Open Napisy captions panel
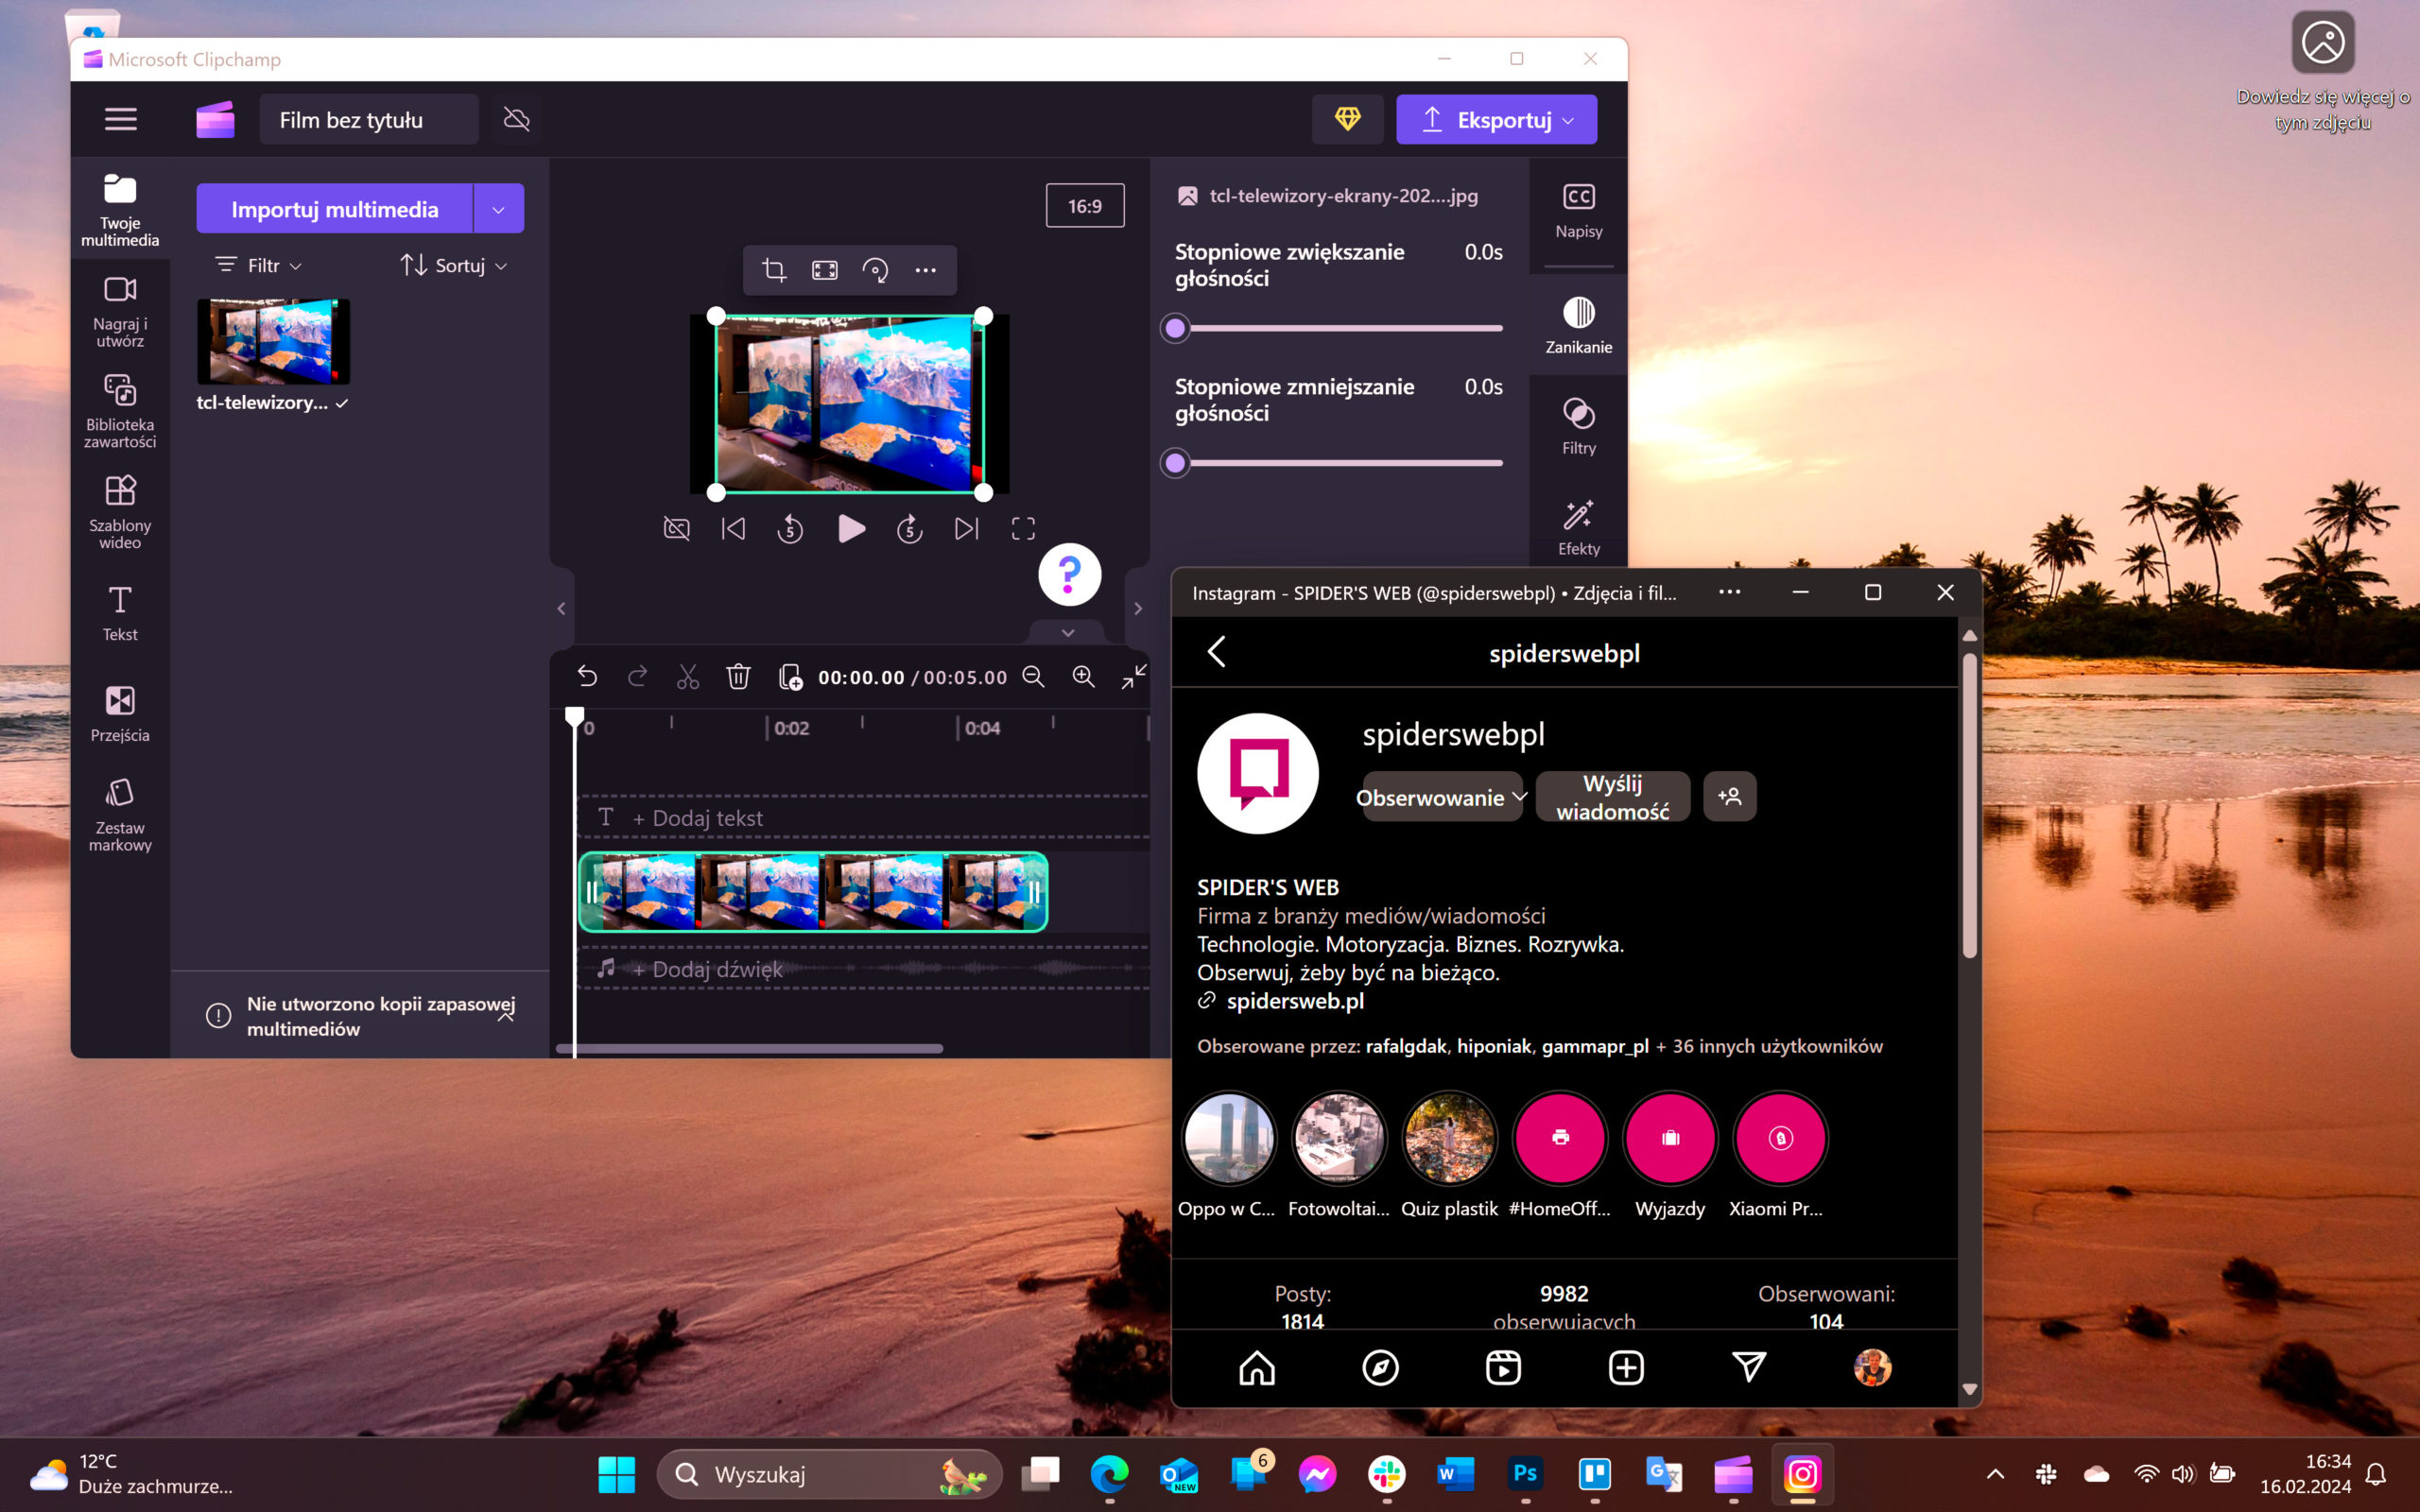Screen dimensions: 2420x1512 click(1578, 211)
